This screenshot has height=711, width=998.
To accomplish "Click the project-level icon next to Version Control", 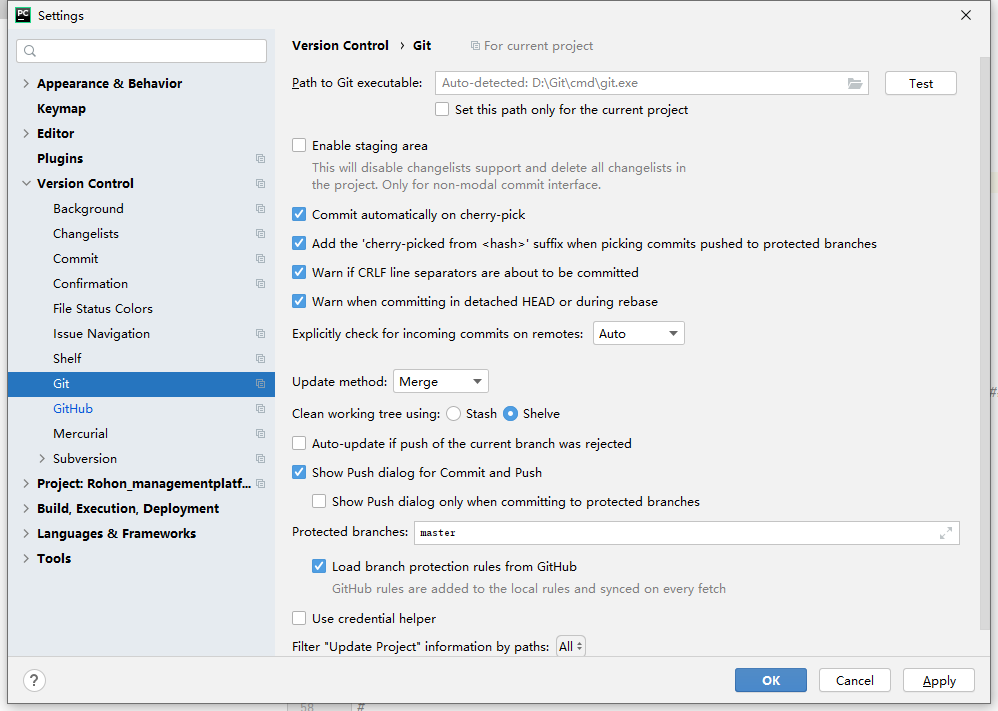I will pos(260,183).
